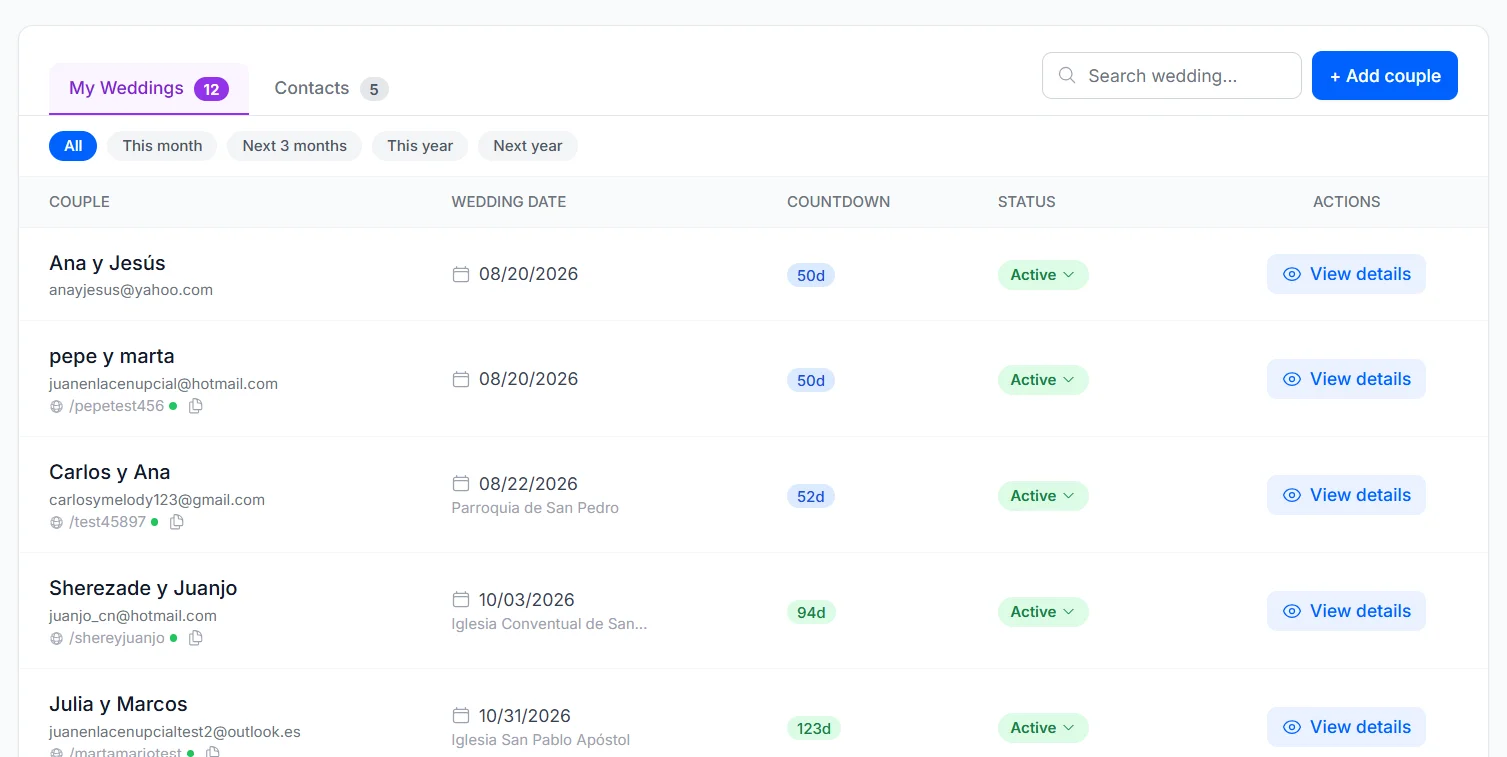Viewport: 1507px width, 757px height.
Task: Click globe icon beside /test45897
Action: (x=56, y=523)
